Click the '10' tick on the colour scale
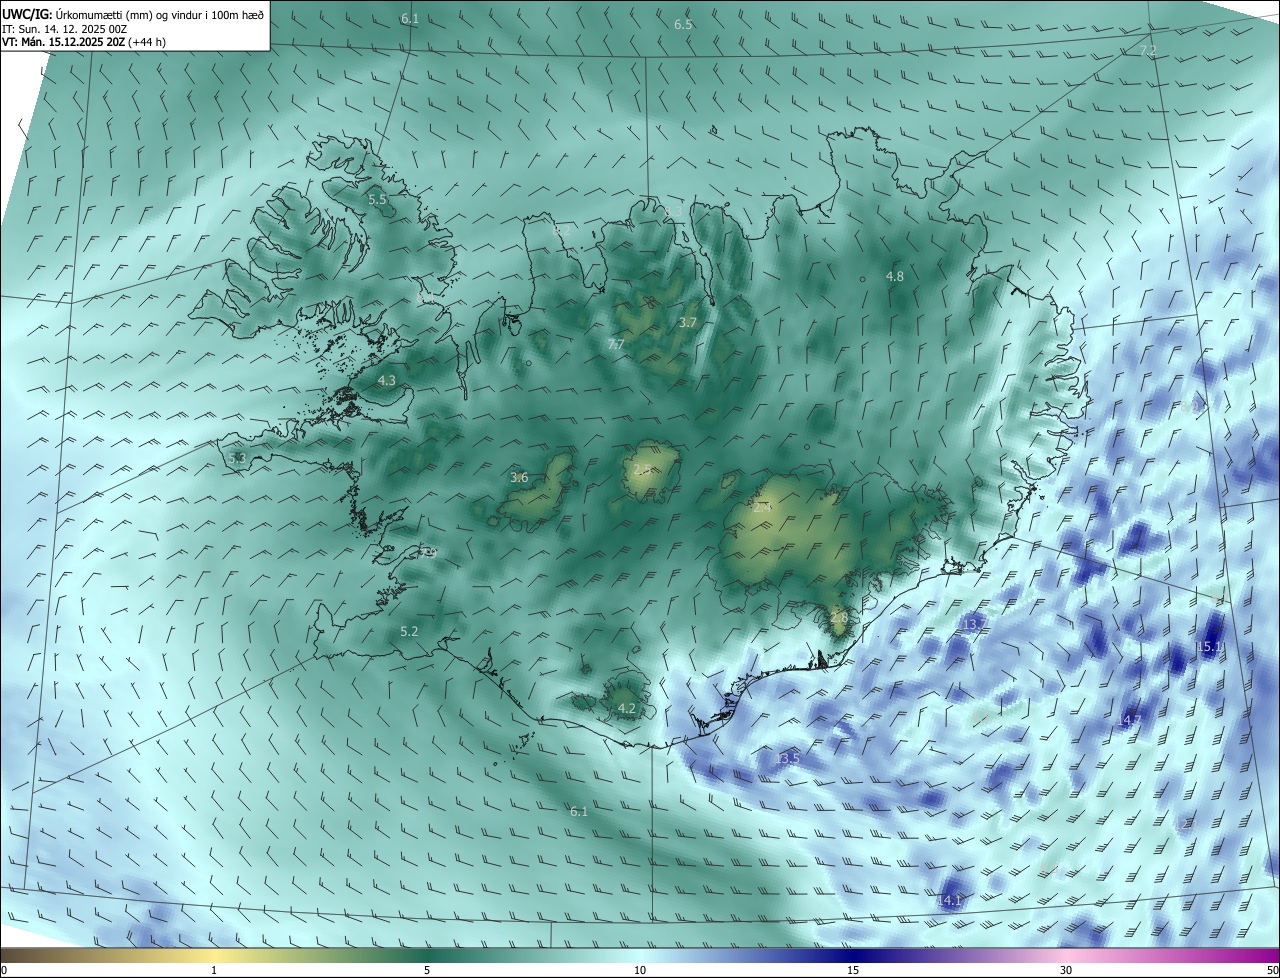 pyautogui.click(x=640, y=970)
